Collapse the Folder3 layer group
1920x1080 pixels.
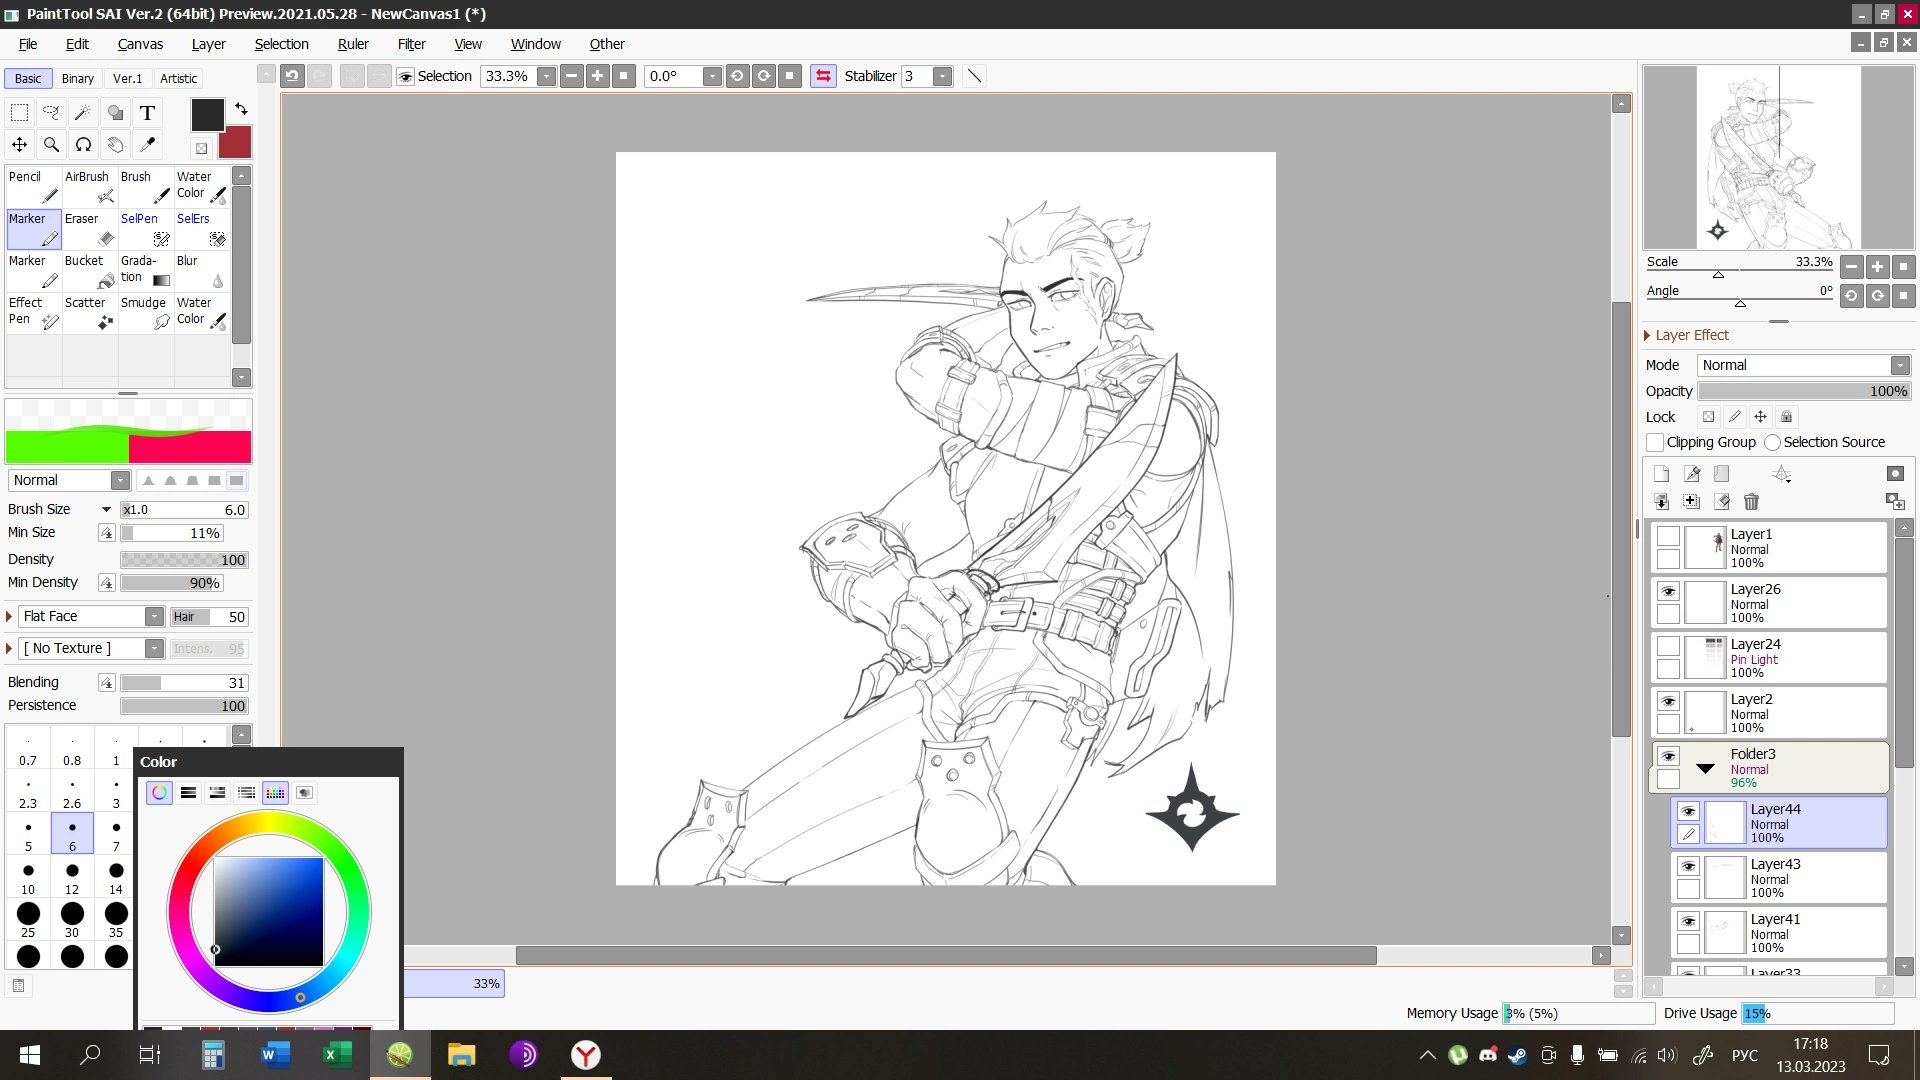pos(1706,768)
